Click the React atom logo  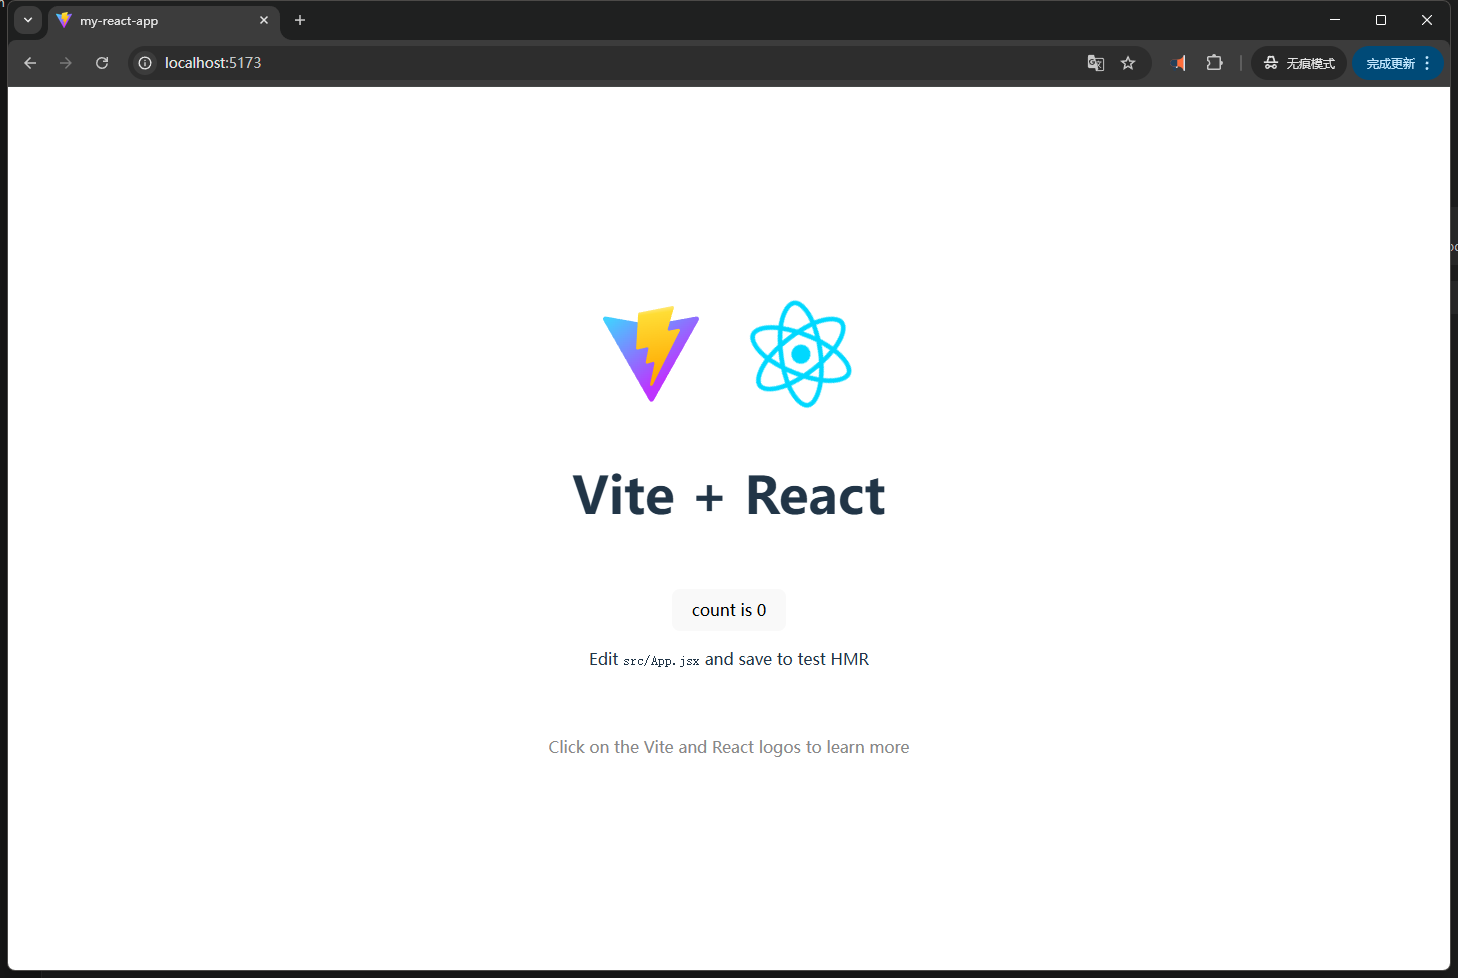[800, 354]
